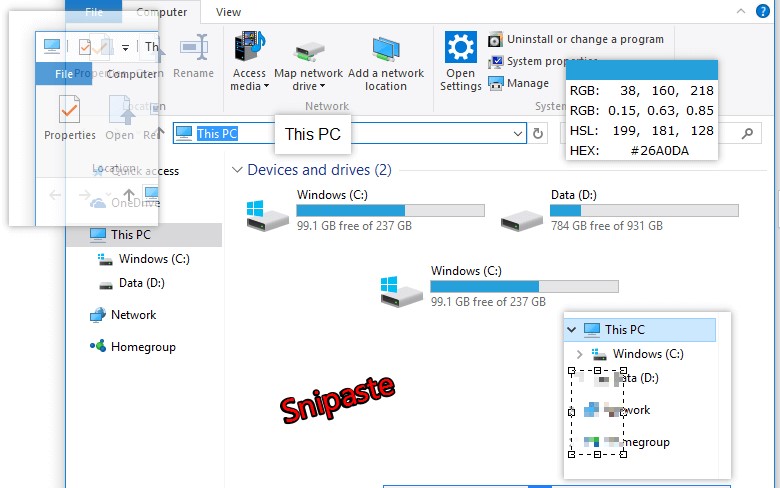This screenshot has width=780, height=488.
Task: Click the Quick access label in the navigation pane
Action: click(145, 171)
